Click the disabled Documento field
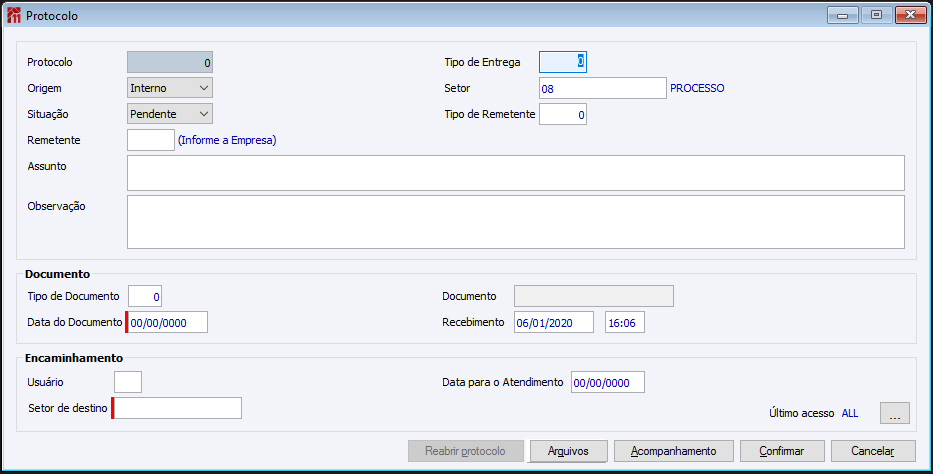 (594, 296)
